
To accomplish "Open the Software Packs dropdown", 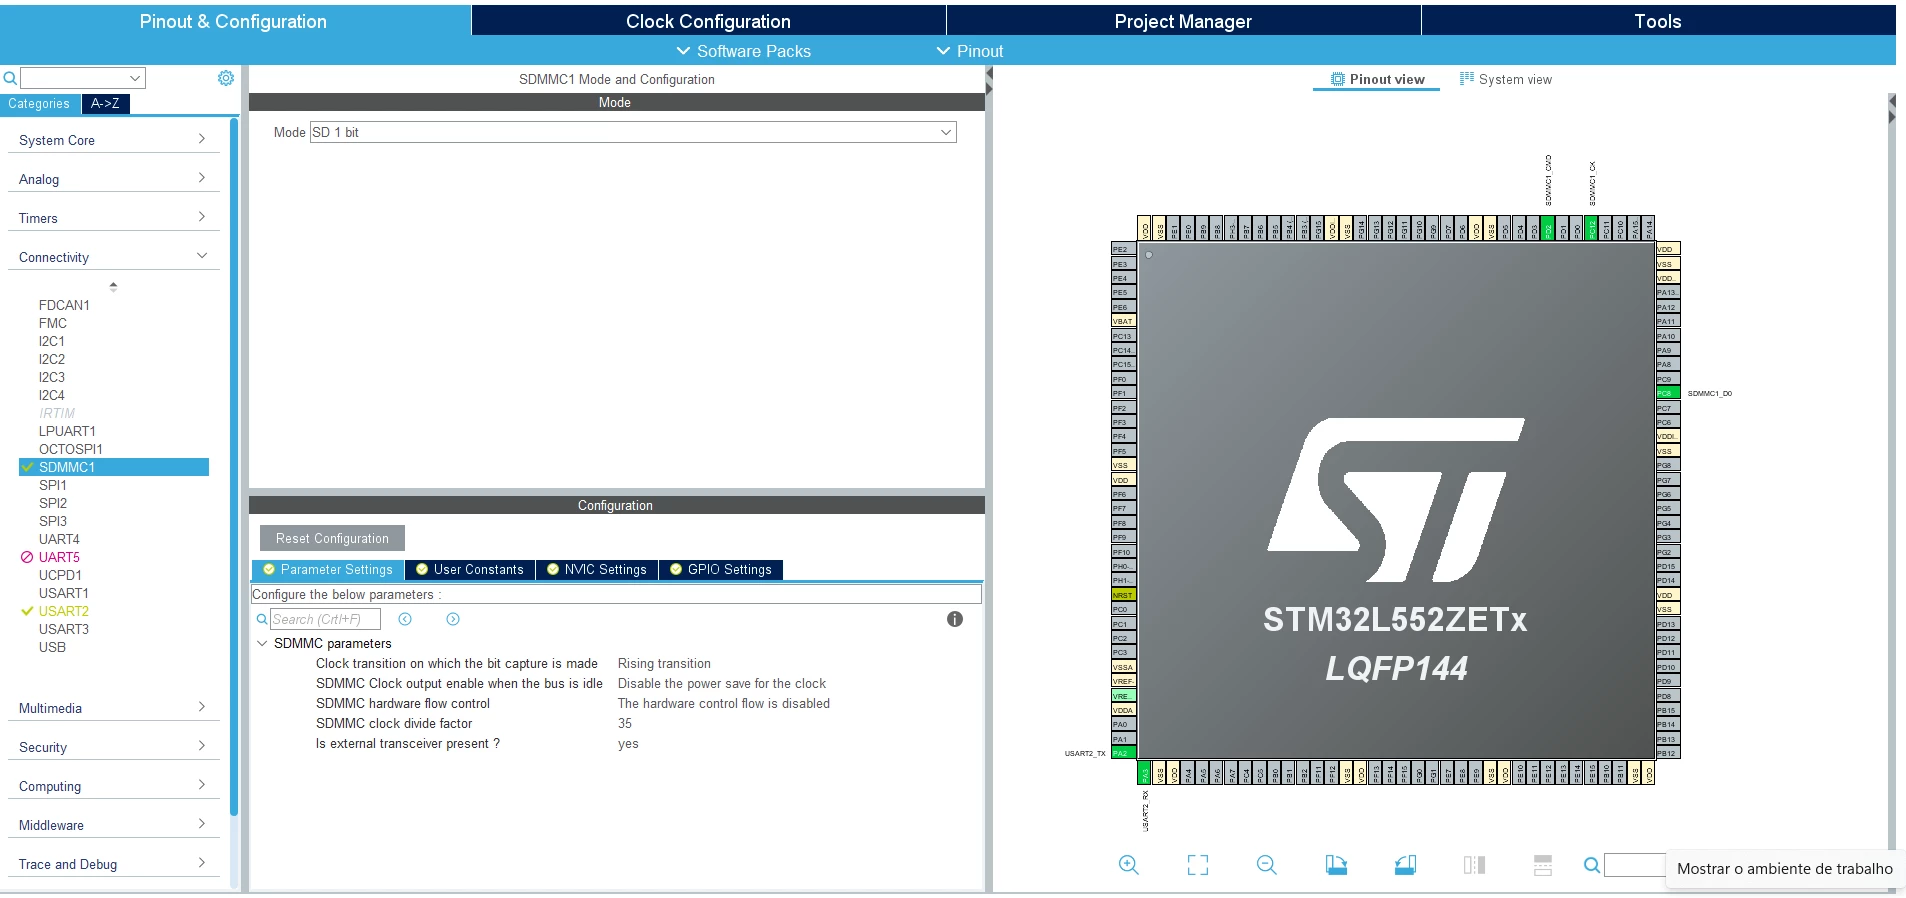I will point(744,51).
